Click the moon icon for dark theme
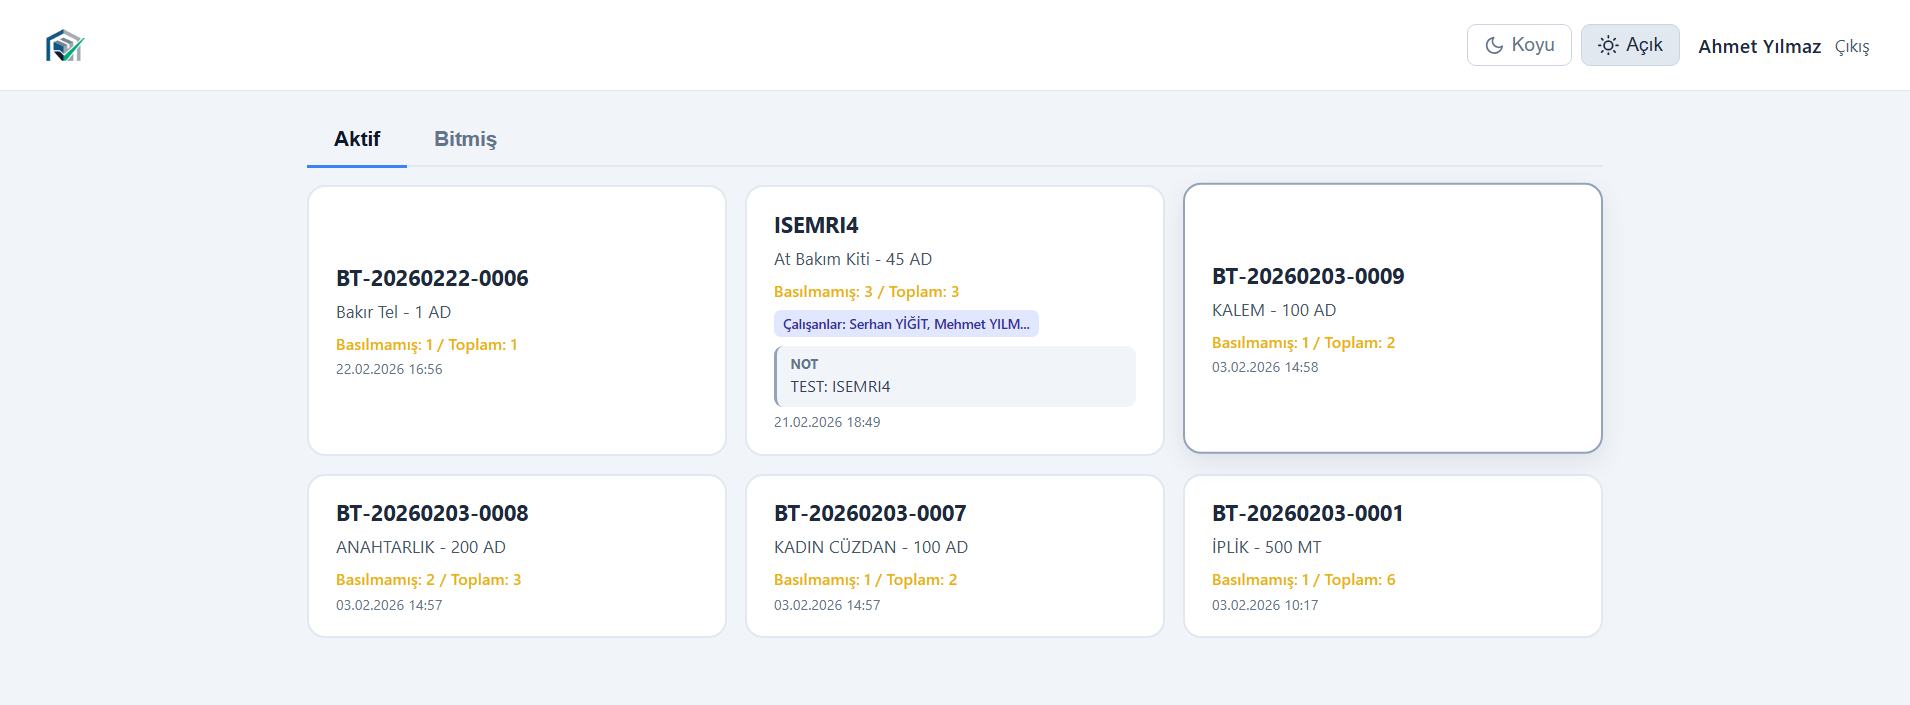Viewport: 1910px width, 705px height. tap(1494, 46)
